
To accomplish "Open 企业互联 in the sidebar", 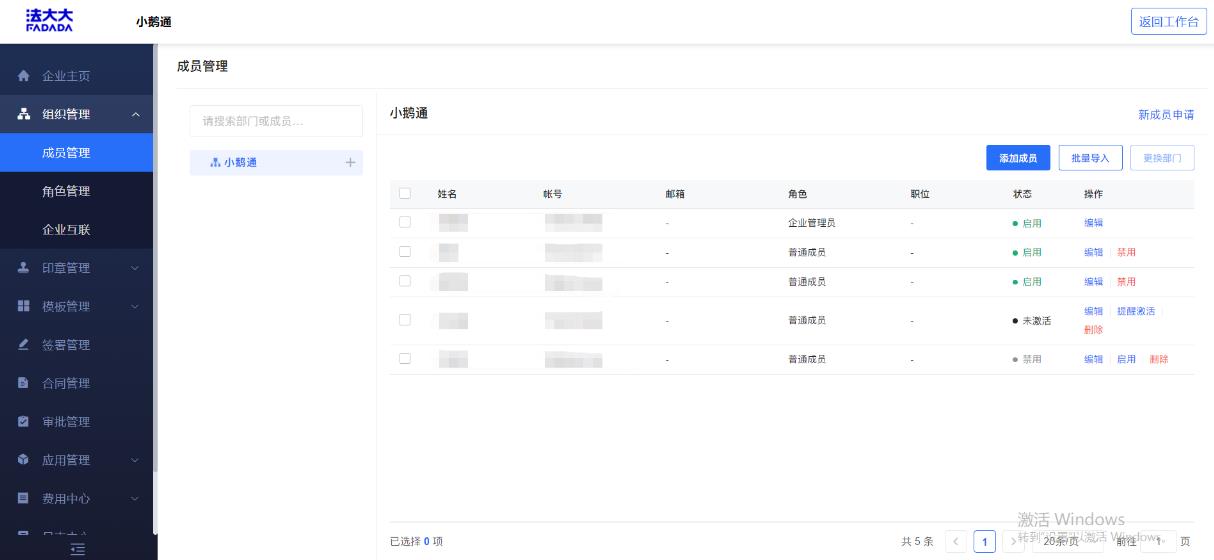I will point(76,230).
